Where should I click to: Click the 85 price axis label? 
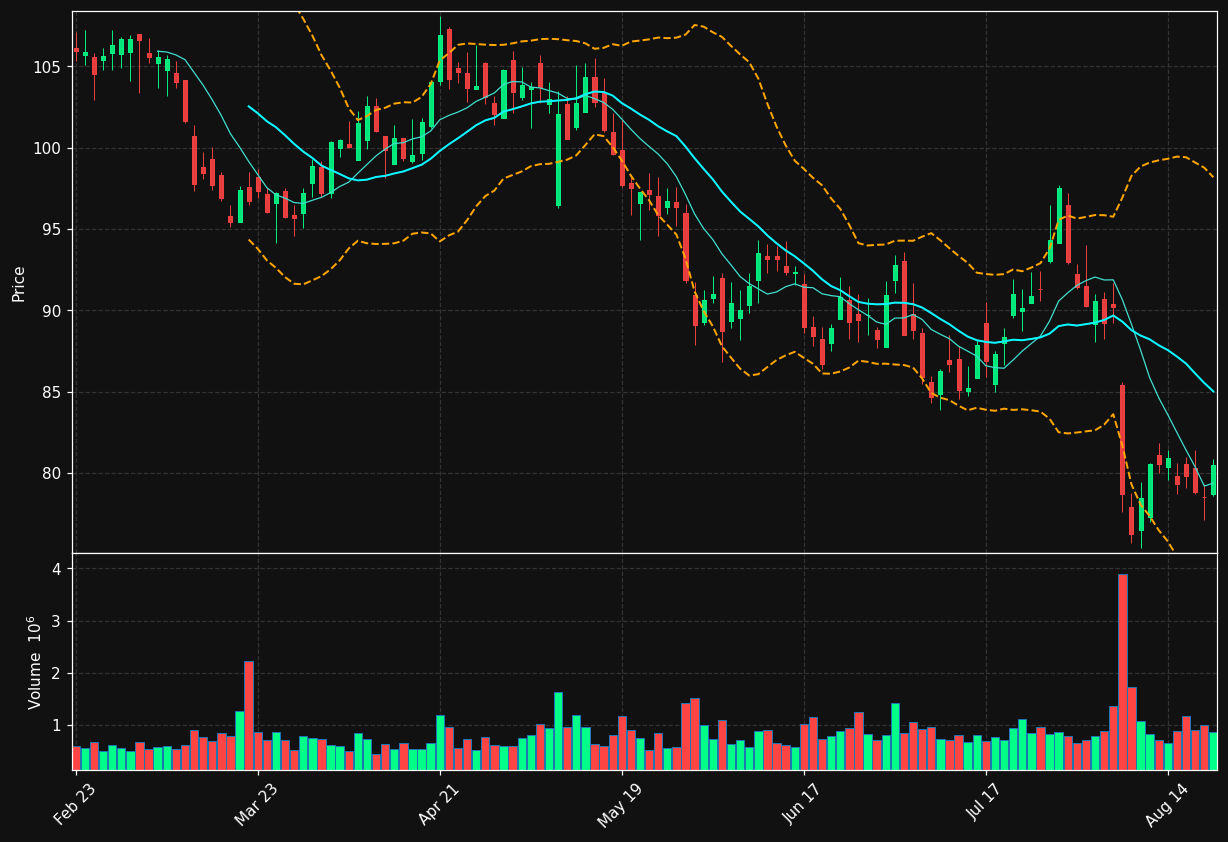pyautogui.click(x=53, y=393)
